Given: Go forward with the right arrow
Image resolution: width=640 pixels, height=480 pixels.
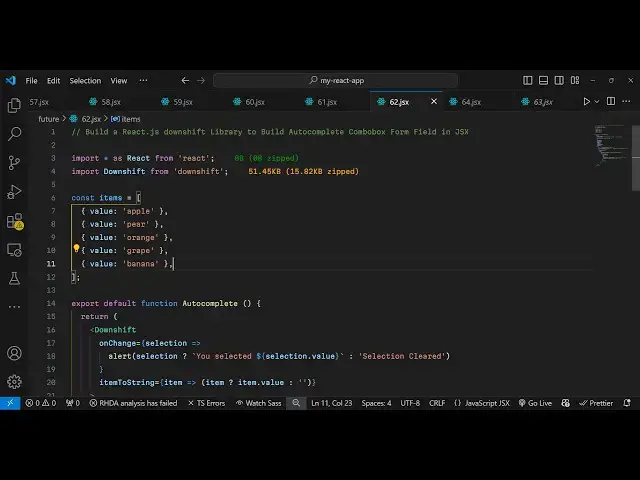Looking at the screenshot, I should pos(201,80).
